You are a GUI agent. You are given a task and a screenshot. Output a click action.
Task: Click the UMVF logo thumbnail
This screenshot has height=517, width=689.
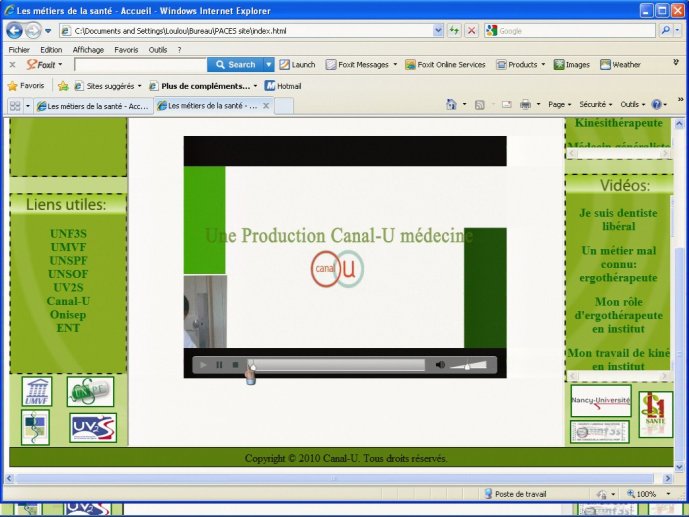pos(37,391)
